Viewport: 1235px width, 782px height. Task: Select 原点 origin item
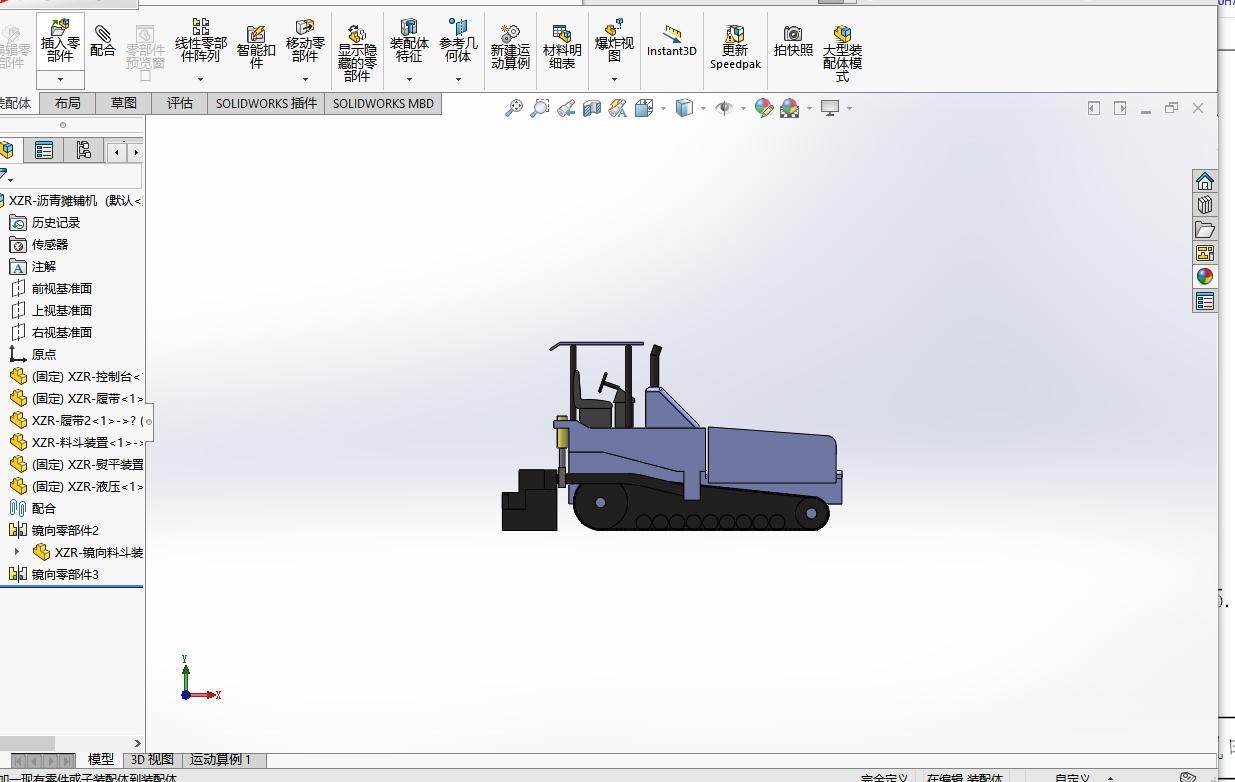coord(44,355)
